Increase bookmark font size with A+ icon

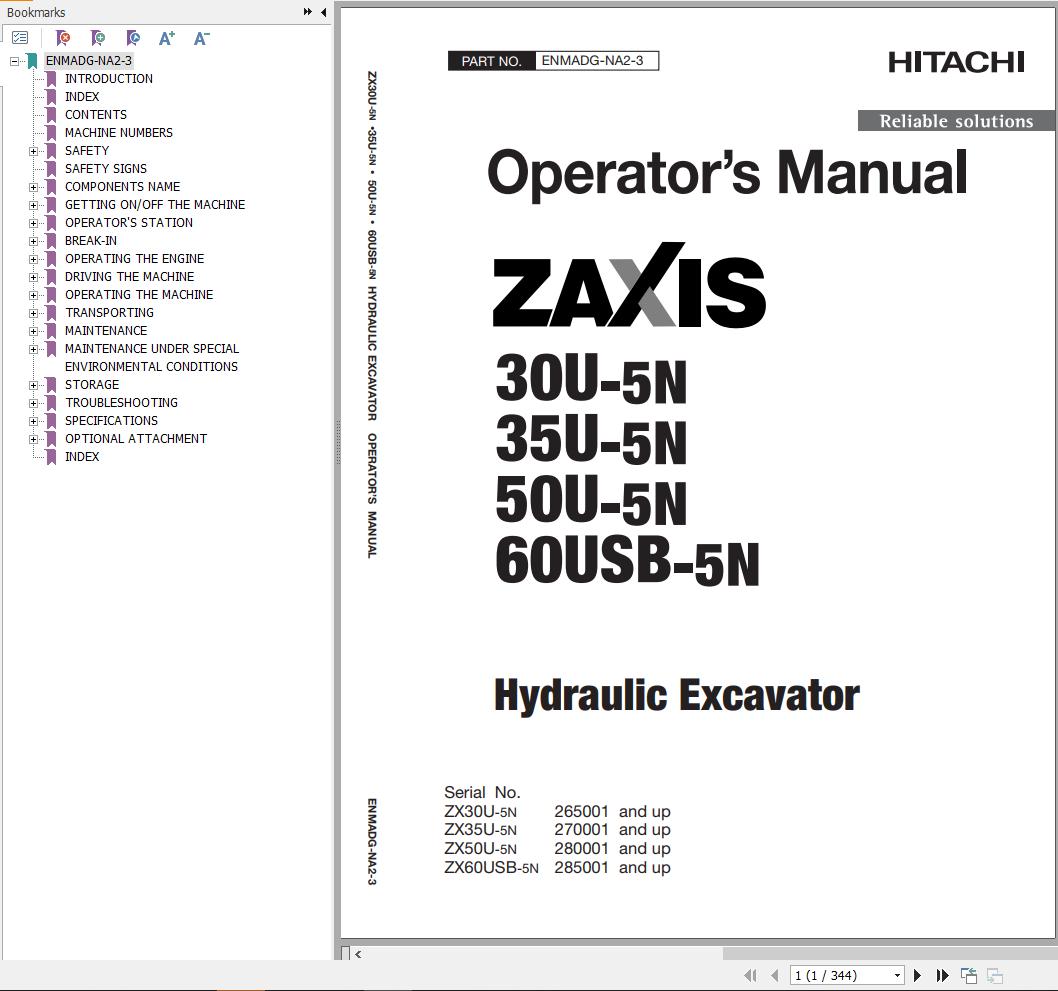(x=167, y=38)
